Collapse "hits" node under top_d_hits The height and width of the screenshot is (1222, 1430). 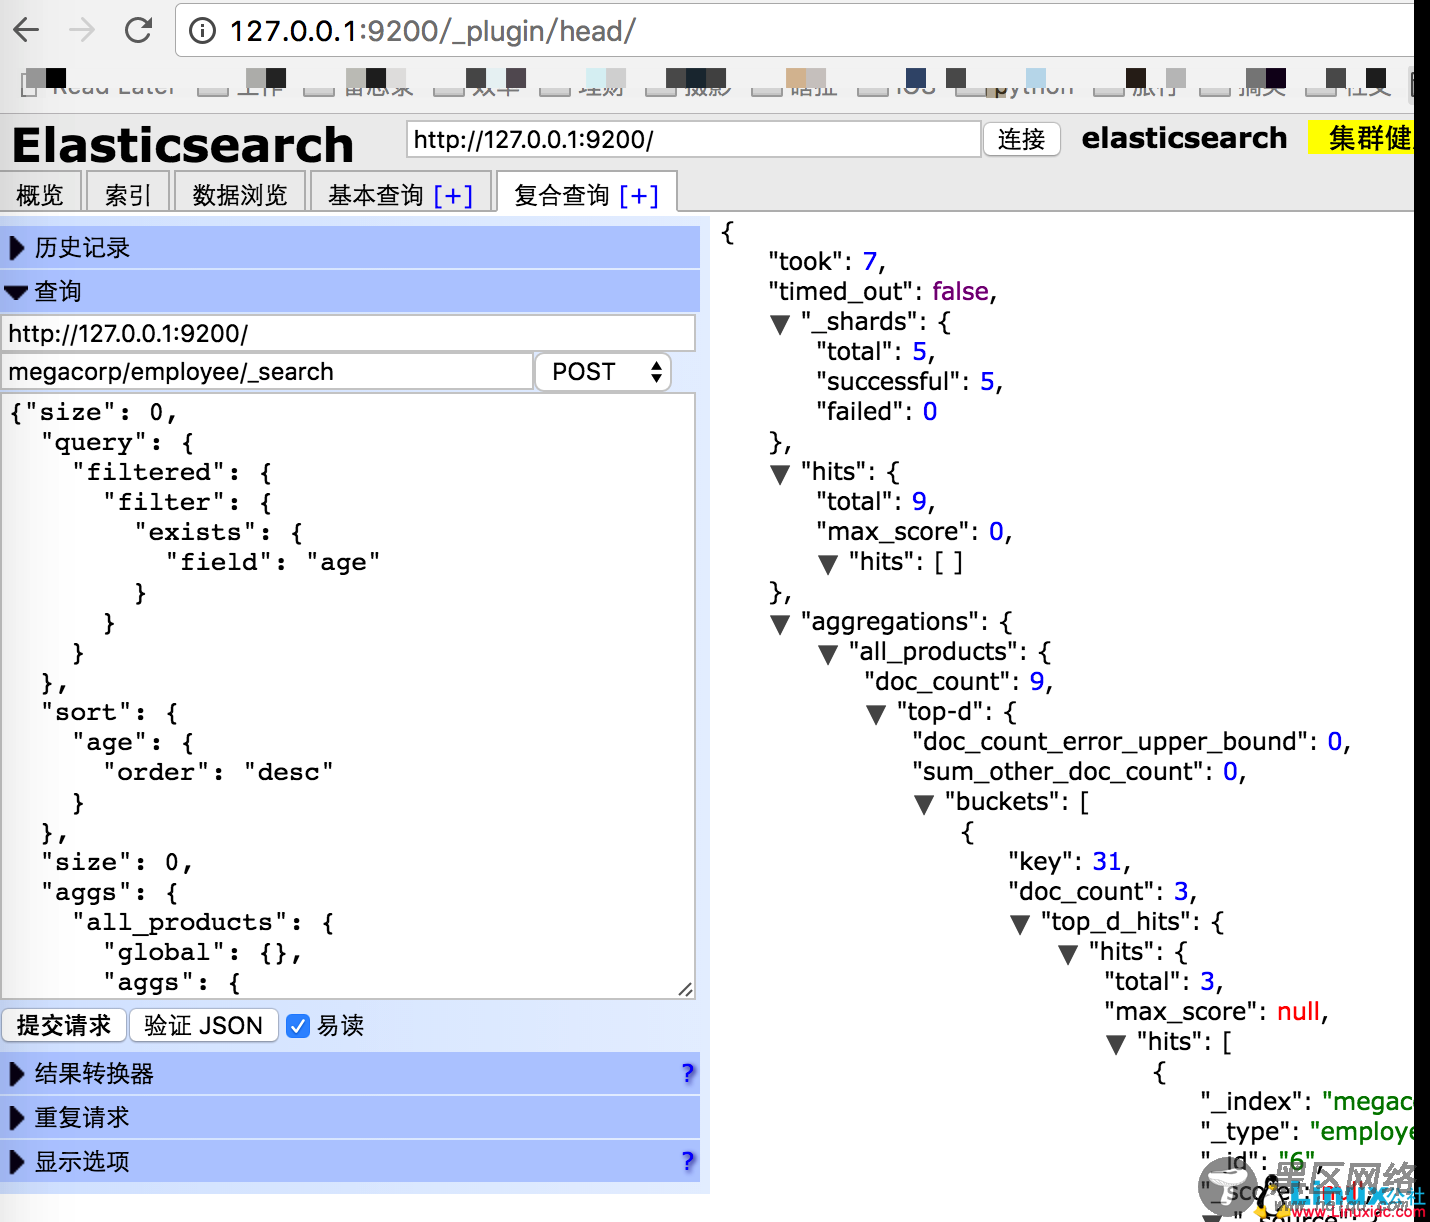click(1069, 954)
